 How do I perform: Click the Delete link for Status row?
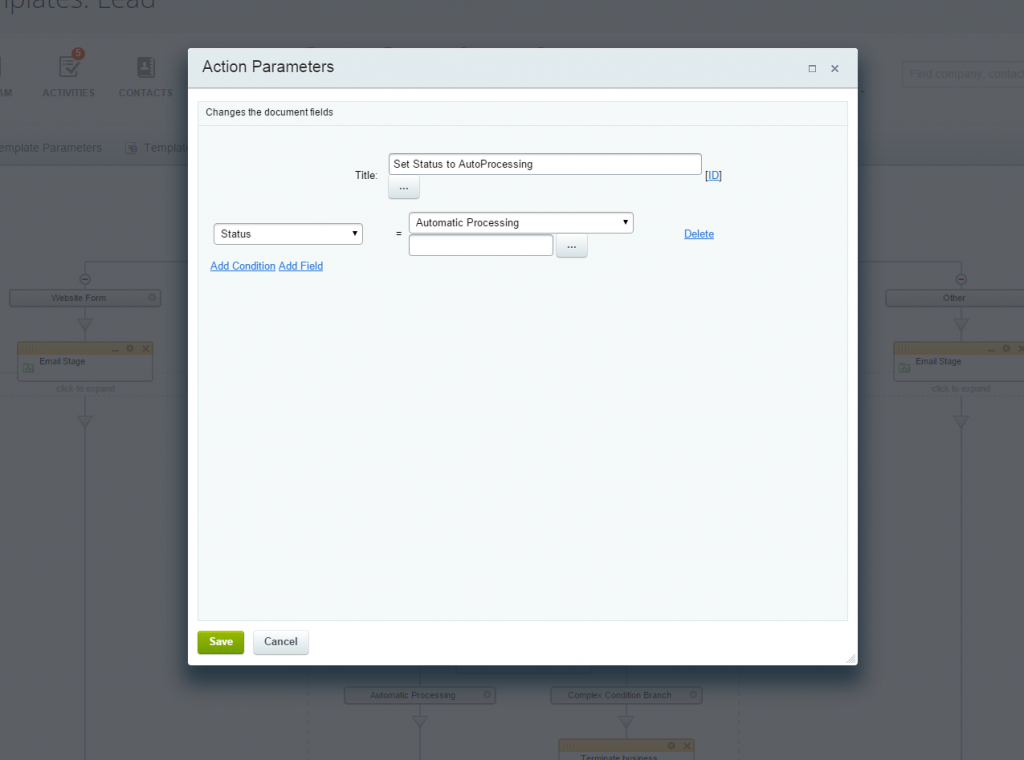[x=699, y=234]
